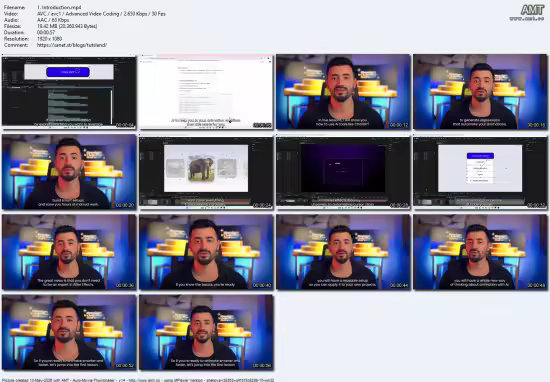Image resolution: width=550 pixels, height=382 pixels.
Task: Select the thumbnail timestamped 00:00:04
Action: coord(69,92)
